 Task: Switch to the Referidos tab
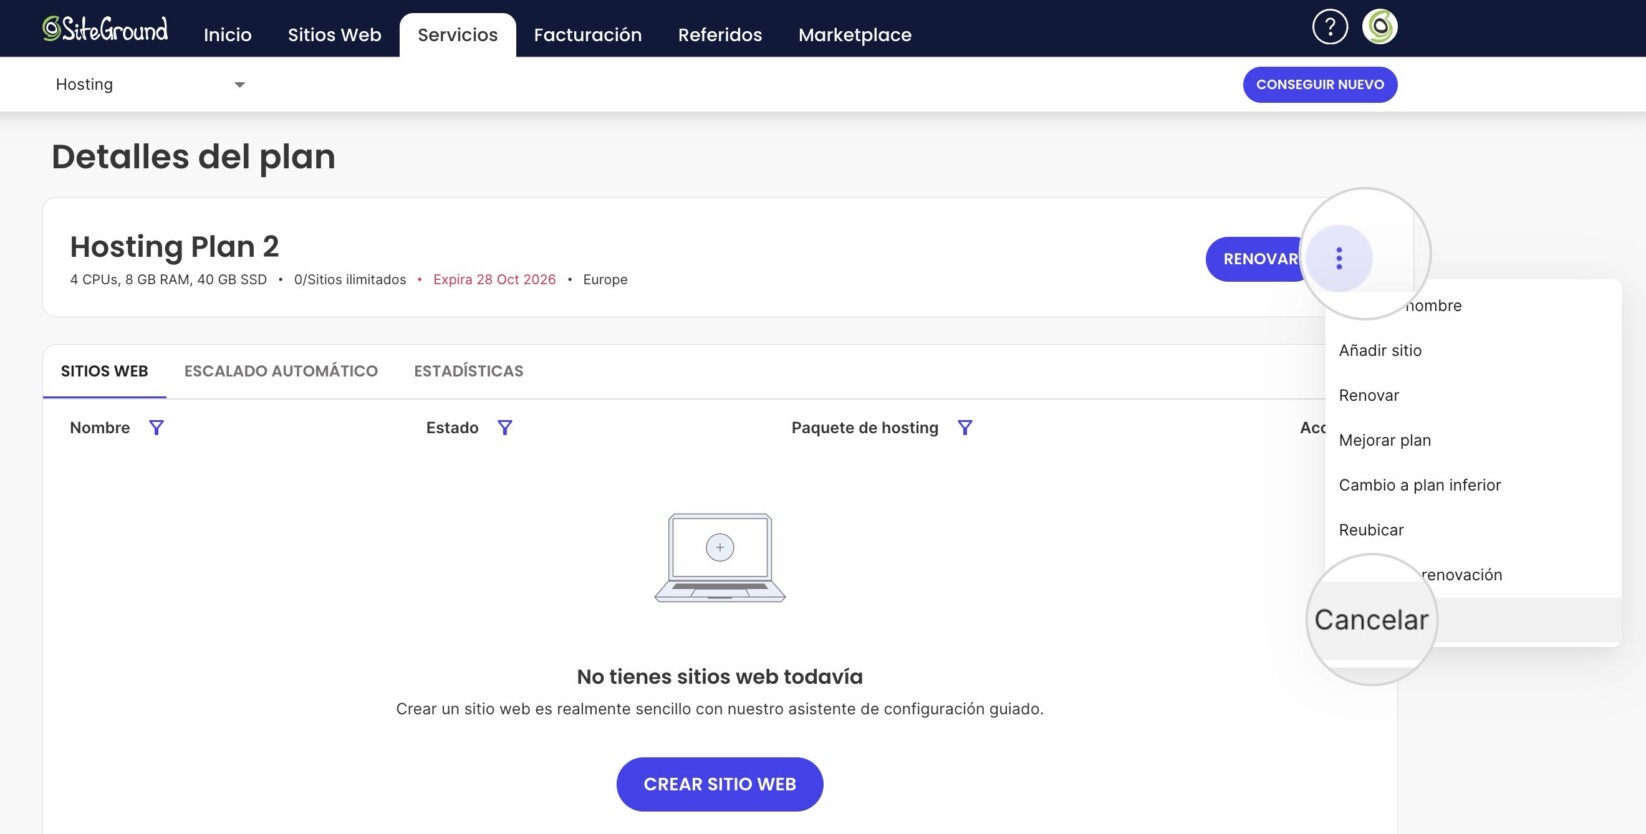[720, 35]
